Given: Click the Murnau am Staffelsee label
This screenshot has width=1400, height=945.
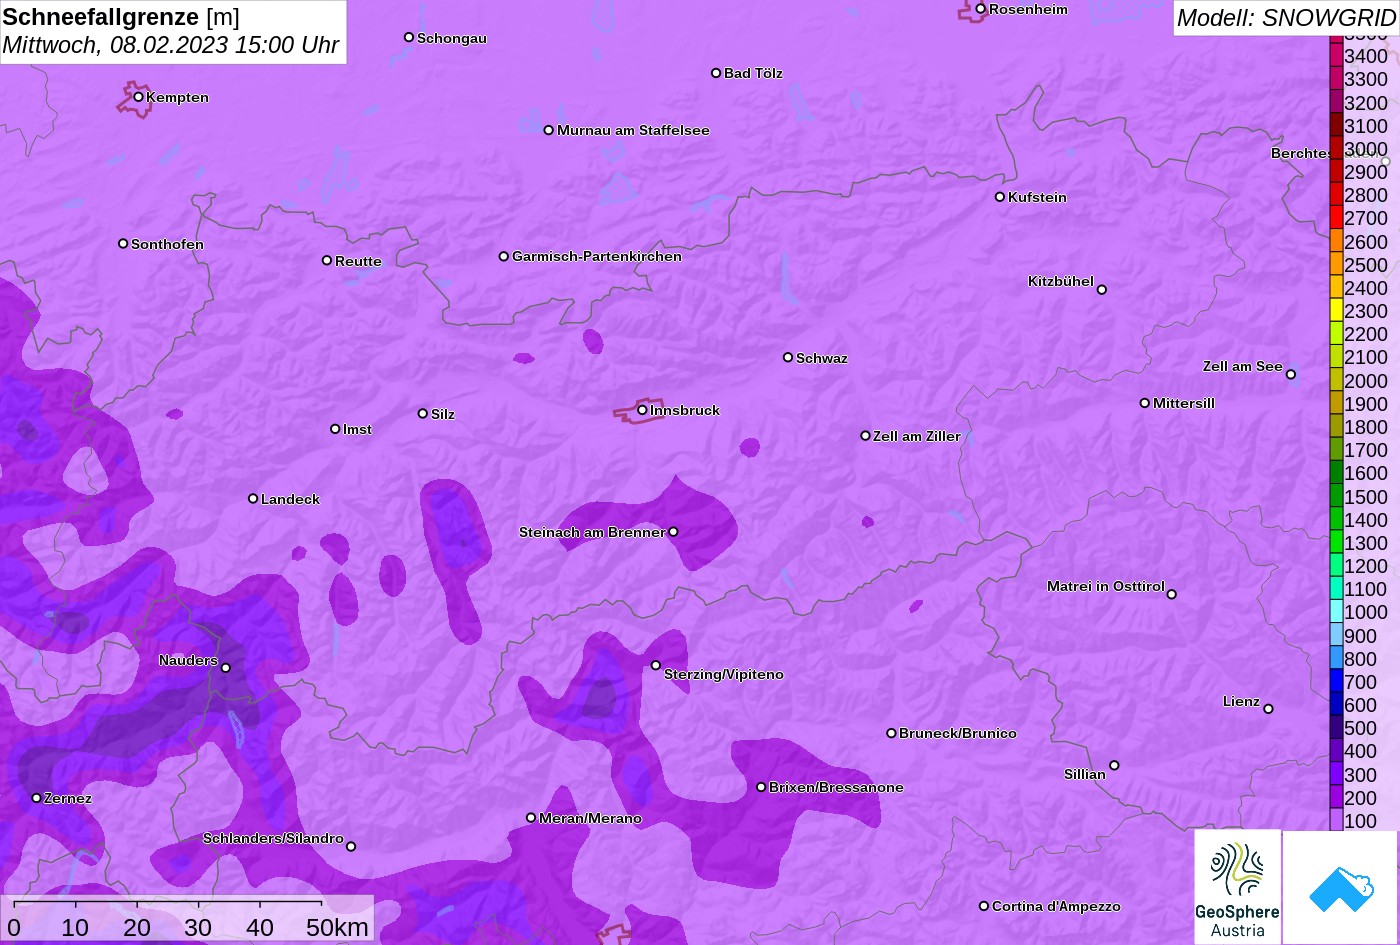Looking at the screenshot, I should (633, 130).
